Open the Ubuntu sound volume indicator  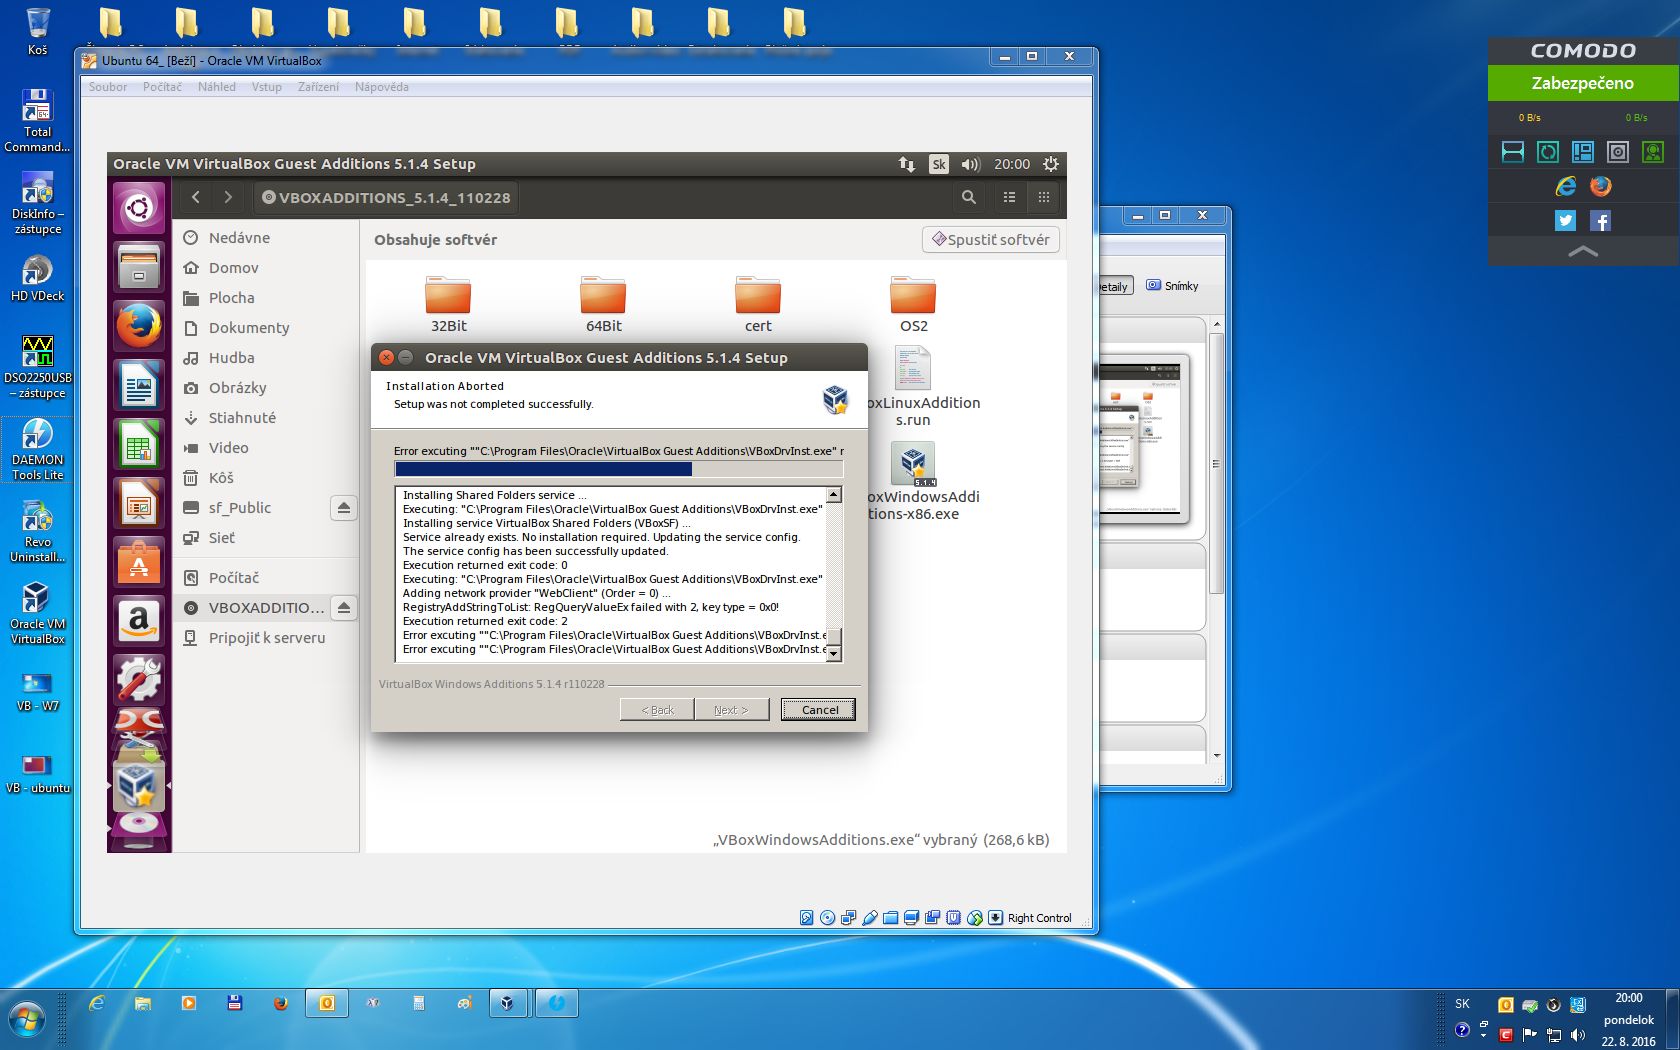coord(970,164)
